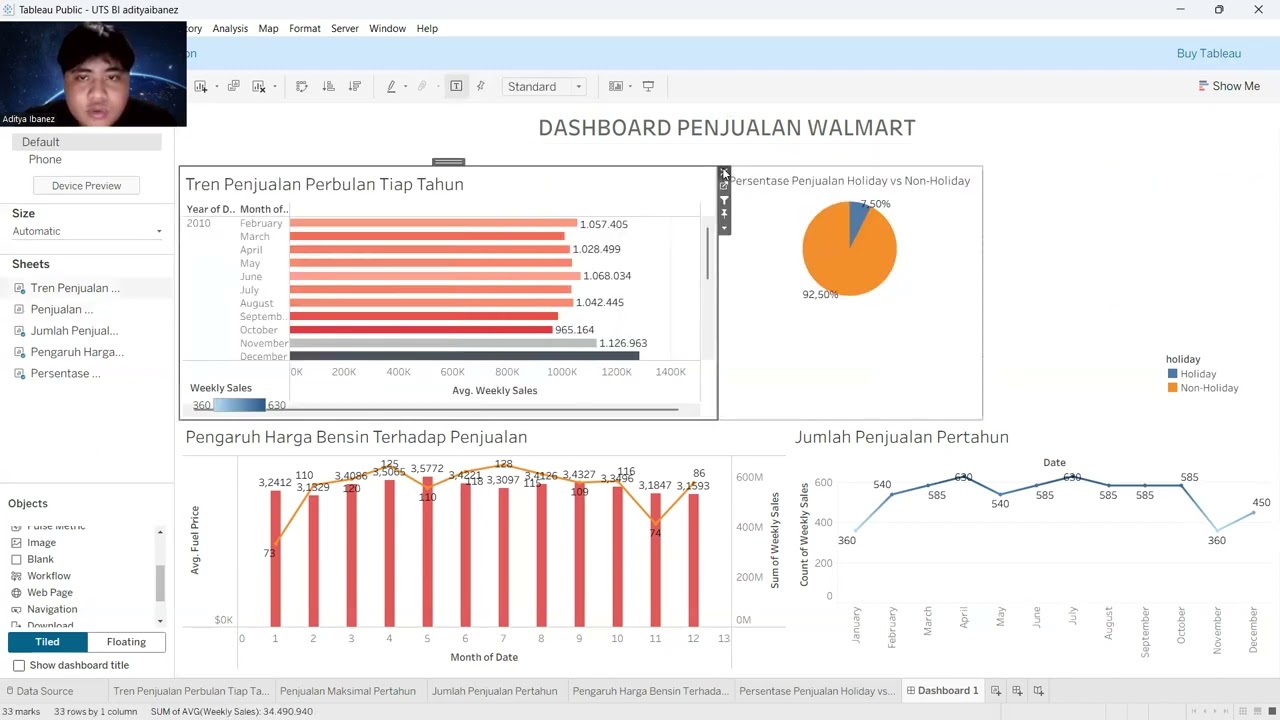This screenshot has width=1280, height=720.
Task: Open the Window menu
Action: [x=387, y=28]
